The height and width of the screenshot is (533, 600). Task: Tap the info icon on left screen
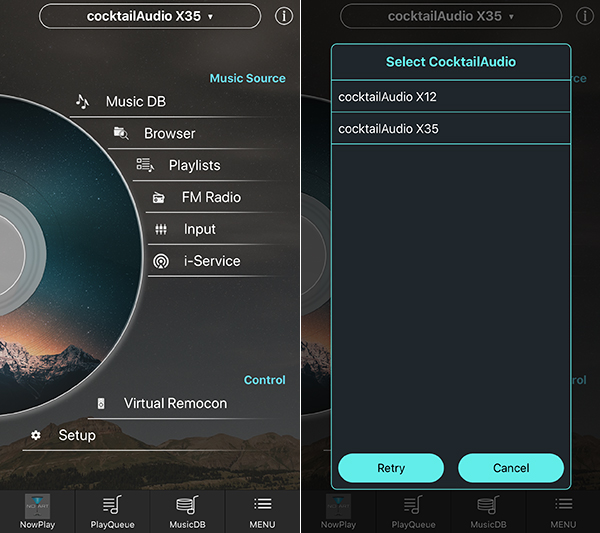(x=284, y=16)
